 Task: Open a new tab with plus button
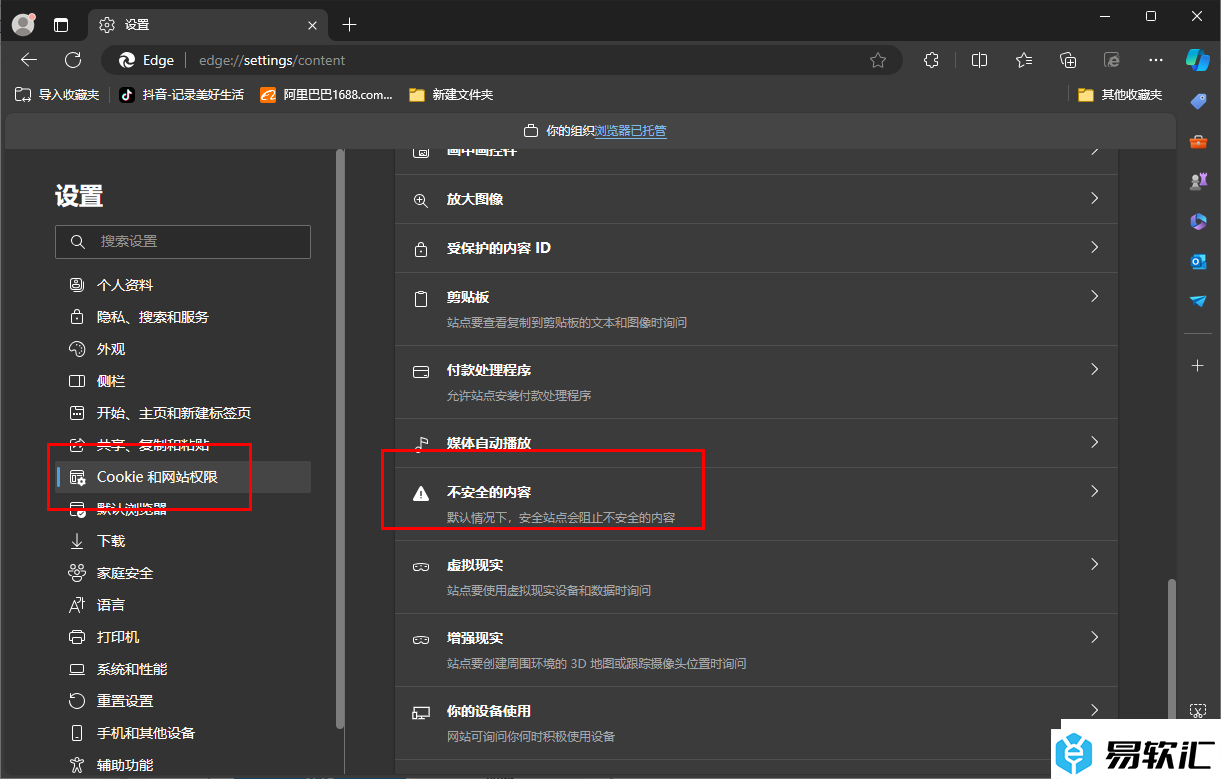(x=349, y=24)
